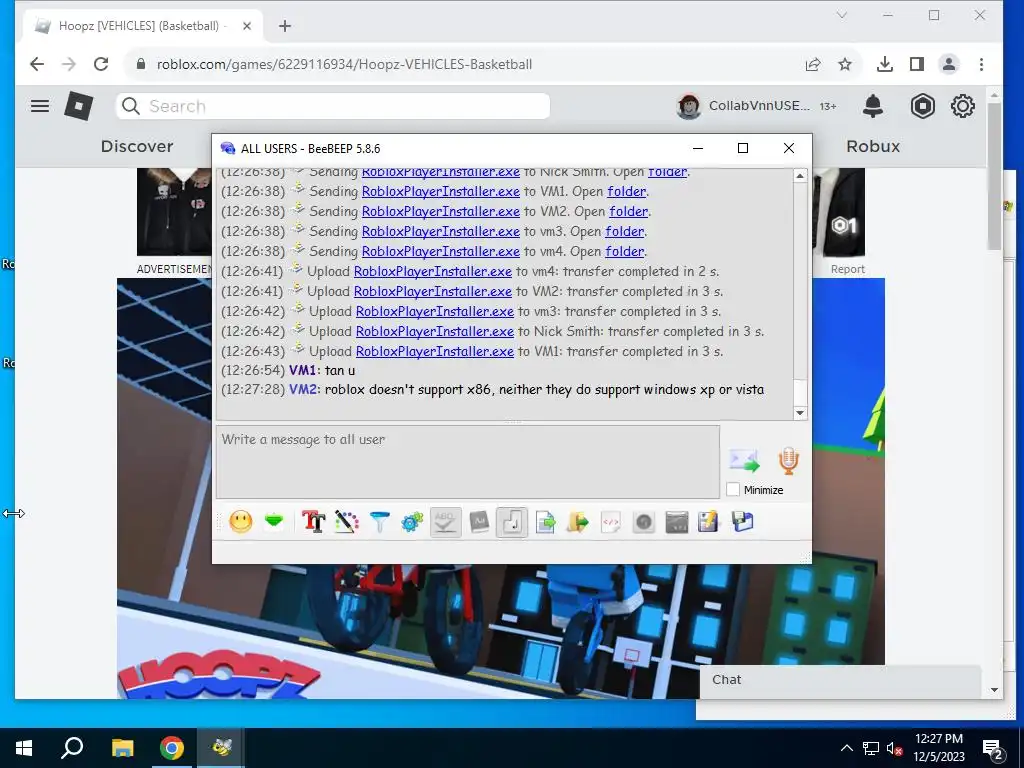The height and width of the screenshot is (768, 1024).
Task: Open the Windows Start menu
Action: pyautogui.click(x=24, y=748)
